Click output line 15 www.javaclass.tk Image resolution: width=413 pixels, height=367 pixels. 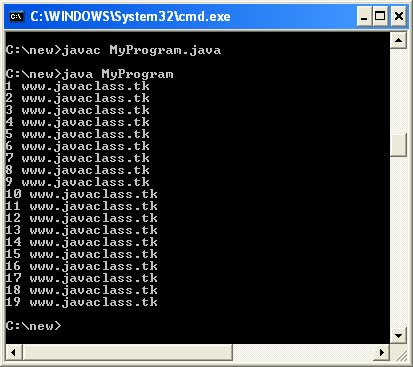pyautogui.click(x=82, y=254)
